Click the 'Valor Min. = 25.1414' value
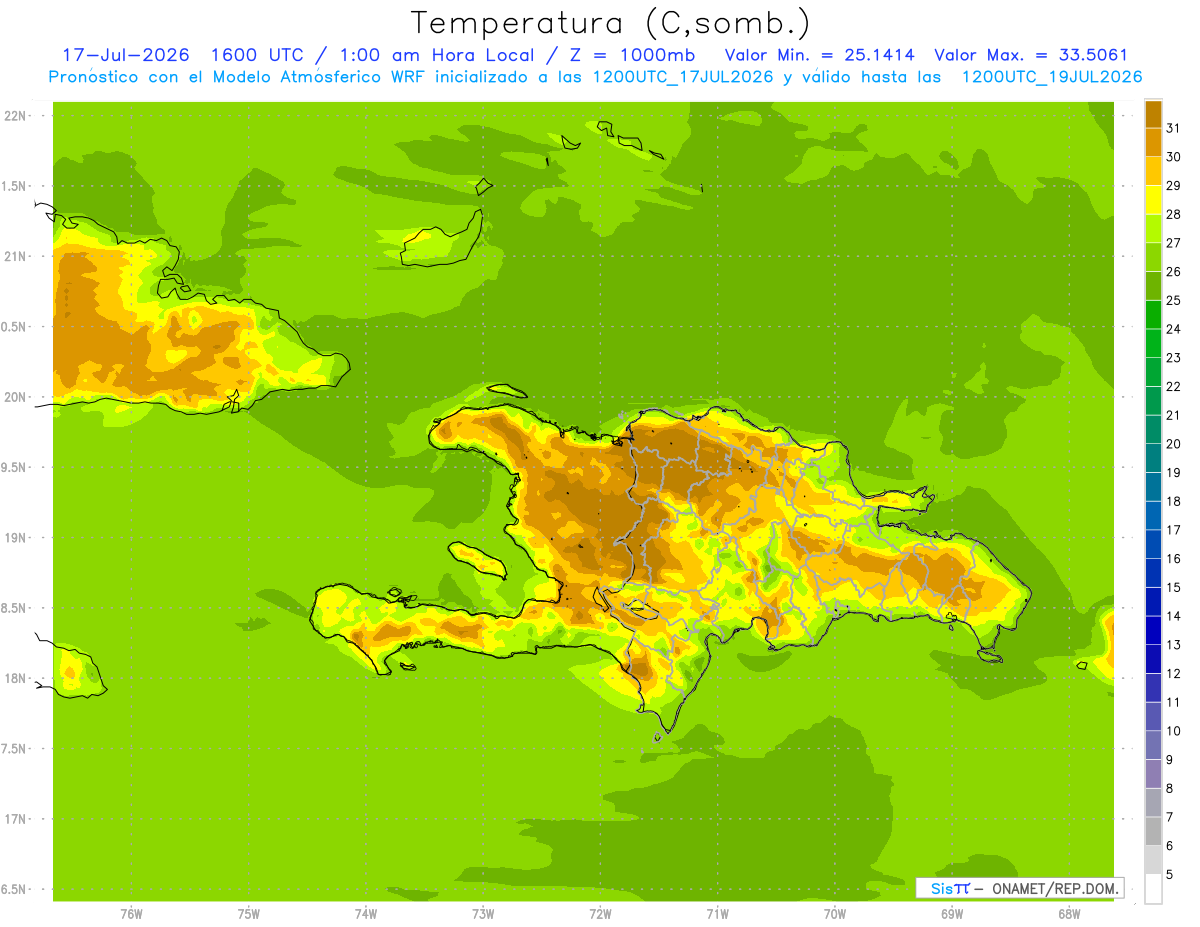The width and height of the screenshot is (1200, 927). tap(819, 55)
